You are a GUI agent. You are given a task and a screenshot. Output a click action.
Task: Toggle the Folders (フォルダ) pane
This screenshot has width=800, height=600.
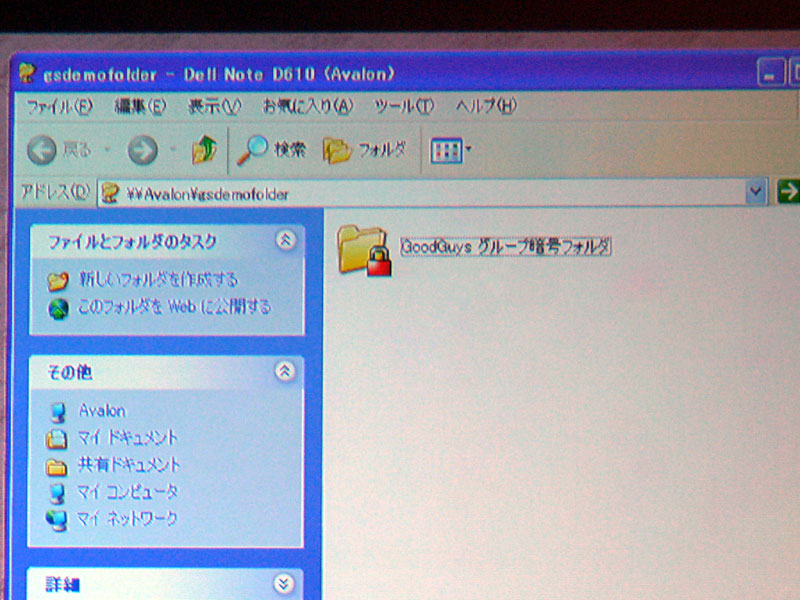365,150
